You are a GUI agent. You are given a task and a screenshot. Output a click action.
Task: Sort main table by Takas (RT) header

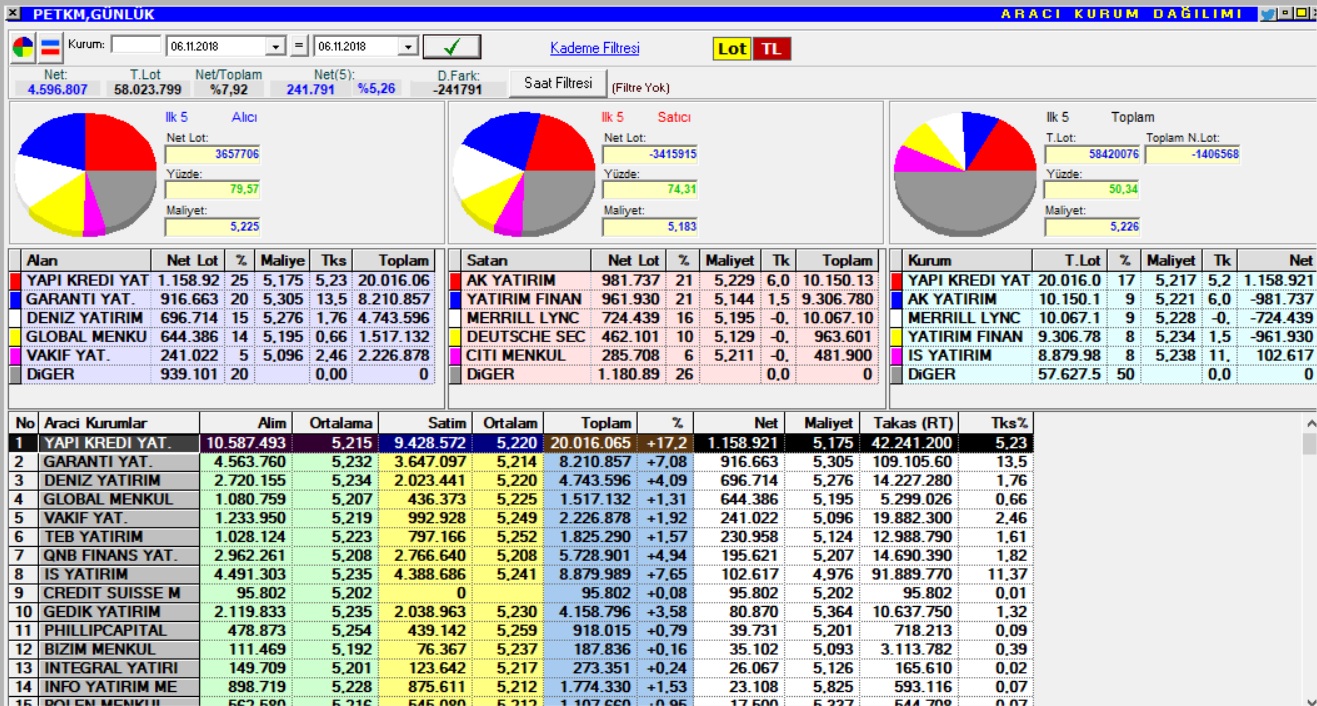908,423
